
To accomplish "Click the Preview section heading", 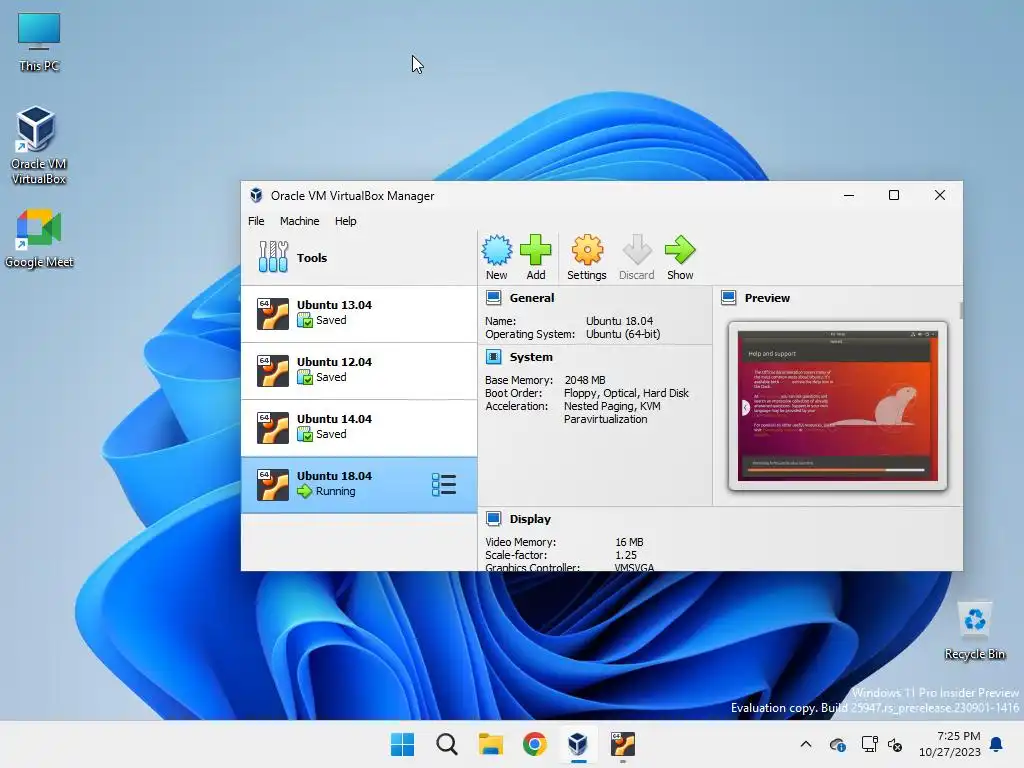I will point(767,298).
